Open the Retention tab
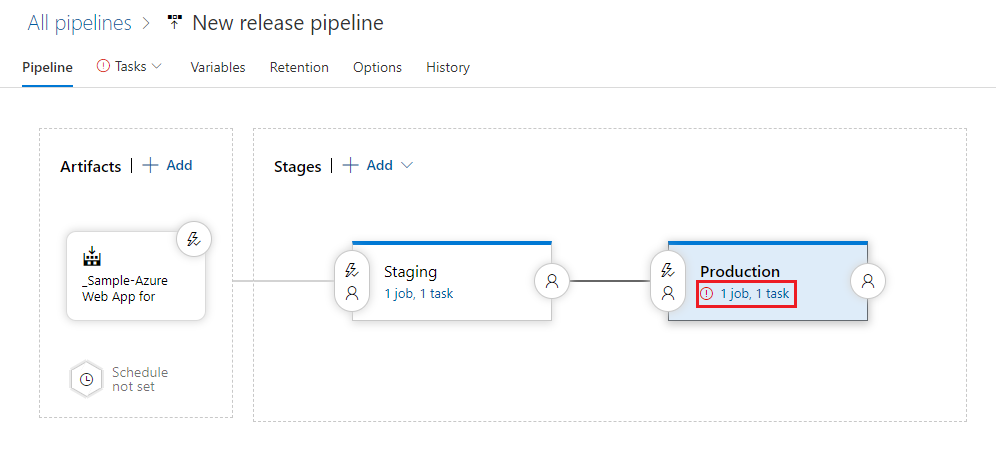 coord(299,67)
